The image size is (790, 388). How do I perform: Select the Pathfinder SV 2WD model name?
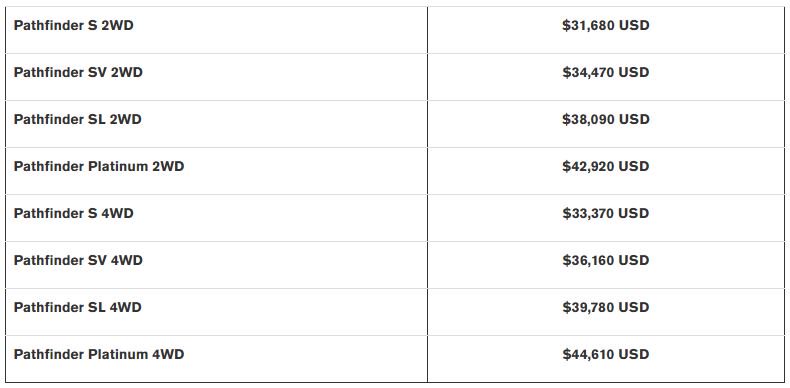click(78, 72)
